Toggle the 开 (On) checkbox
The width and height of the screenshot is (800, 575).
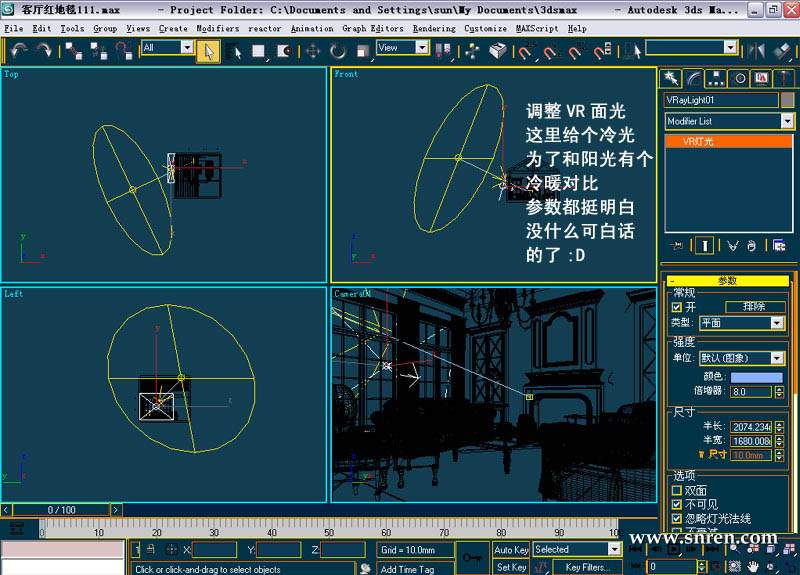[x=677, y=307]
